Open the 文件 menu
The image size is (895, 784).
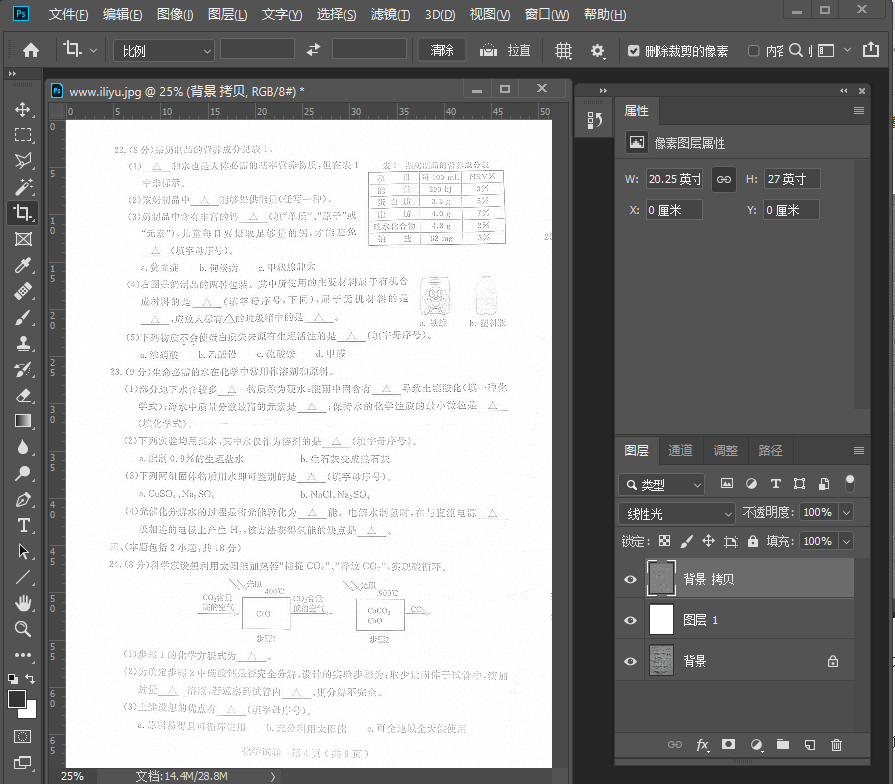click(68, 14)
